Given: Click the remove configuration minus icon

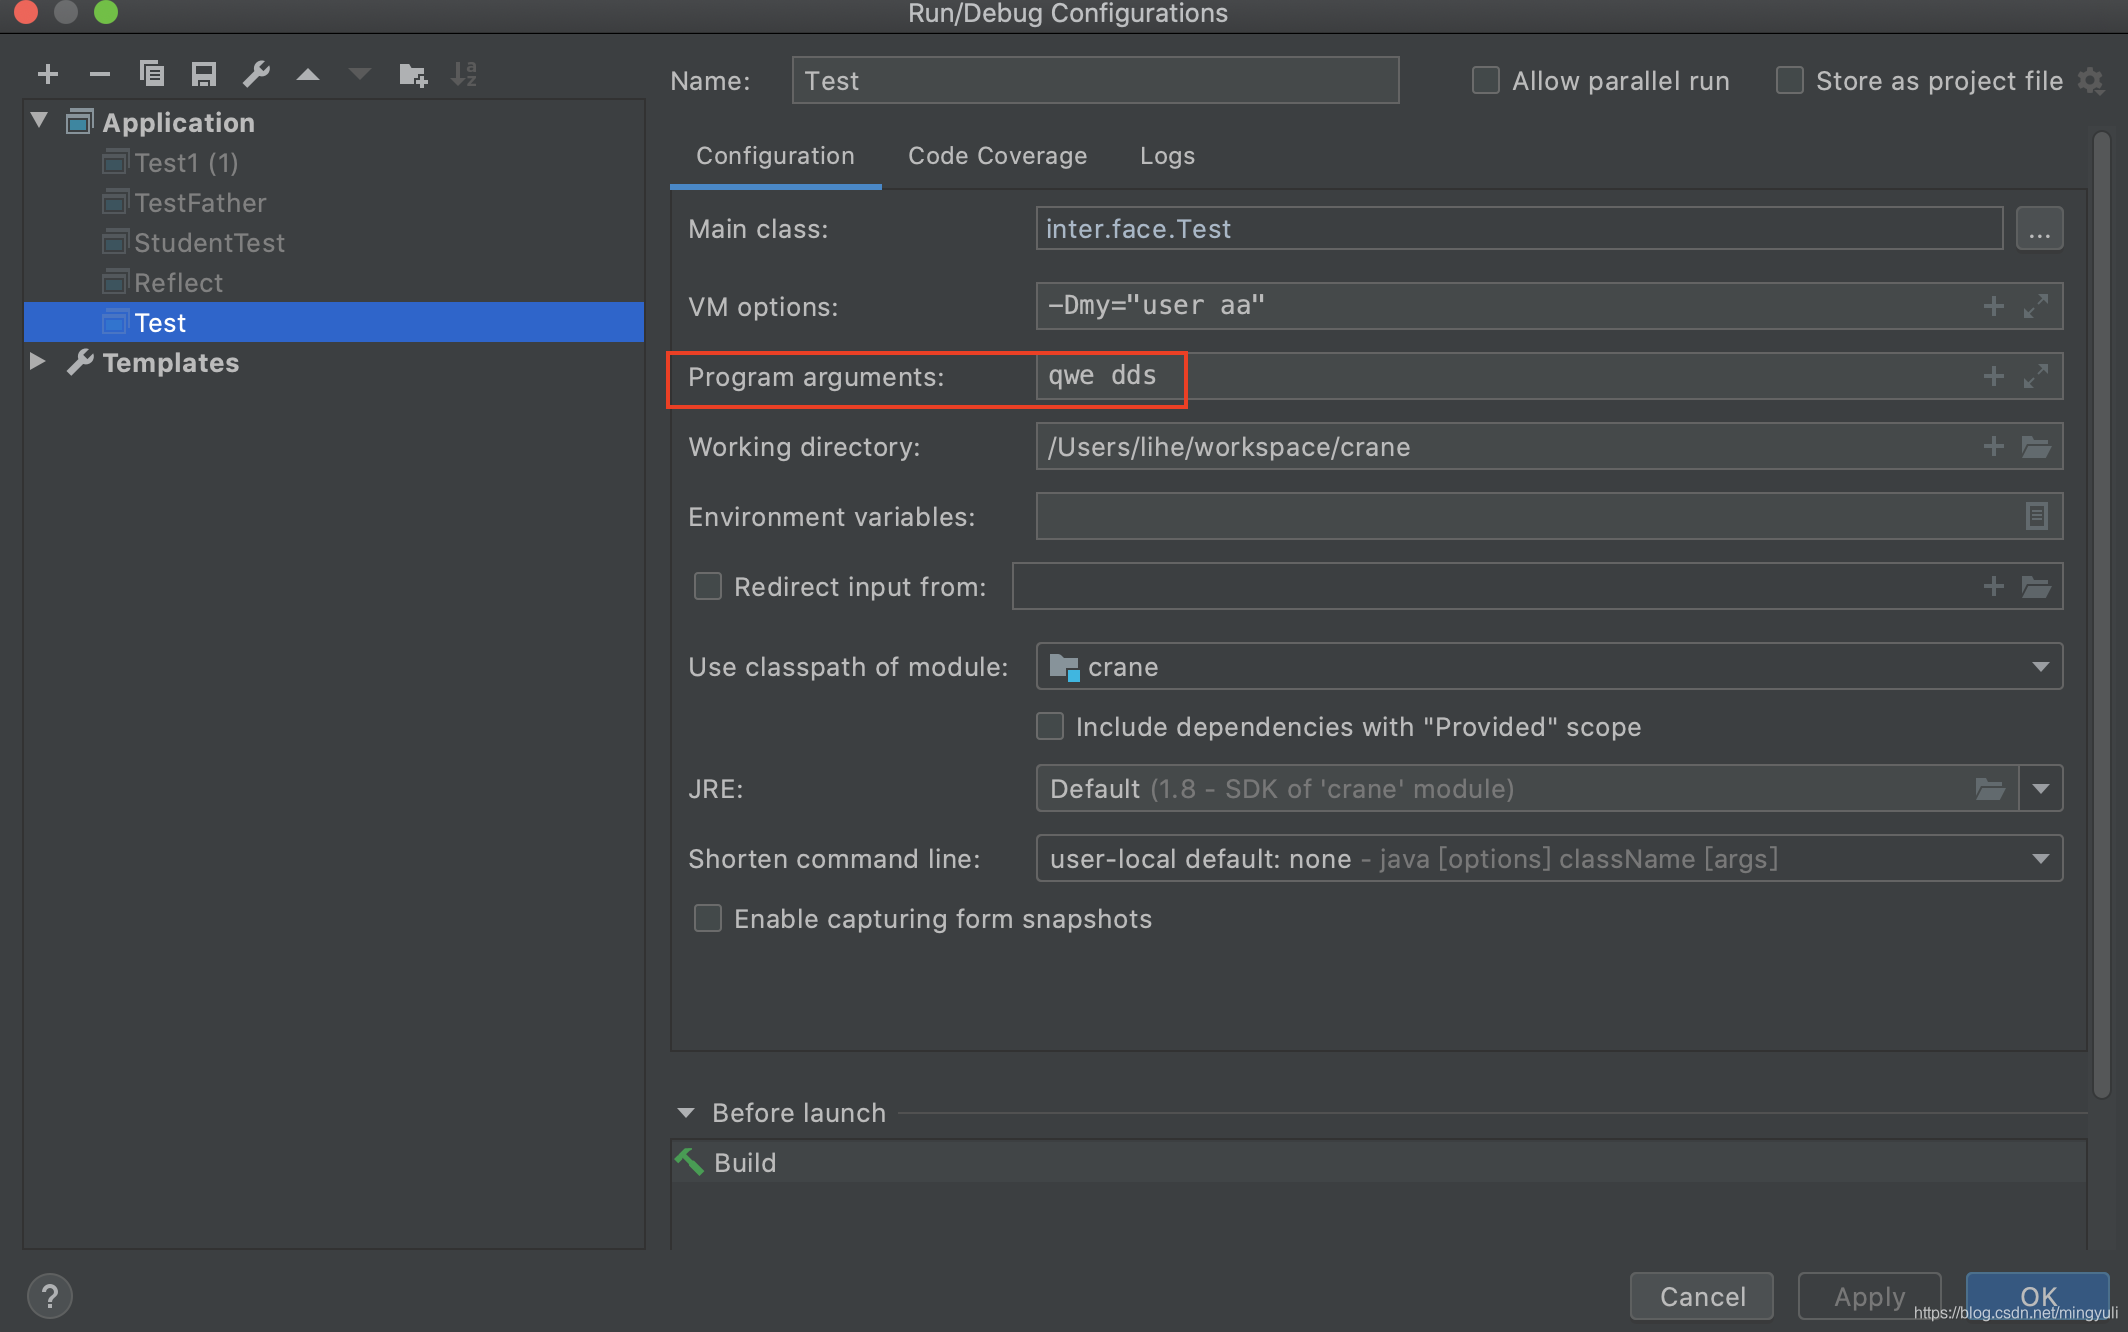Looking at the screenshot, I should [x=99, y=74].
